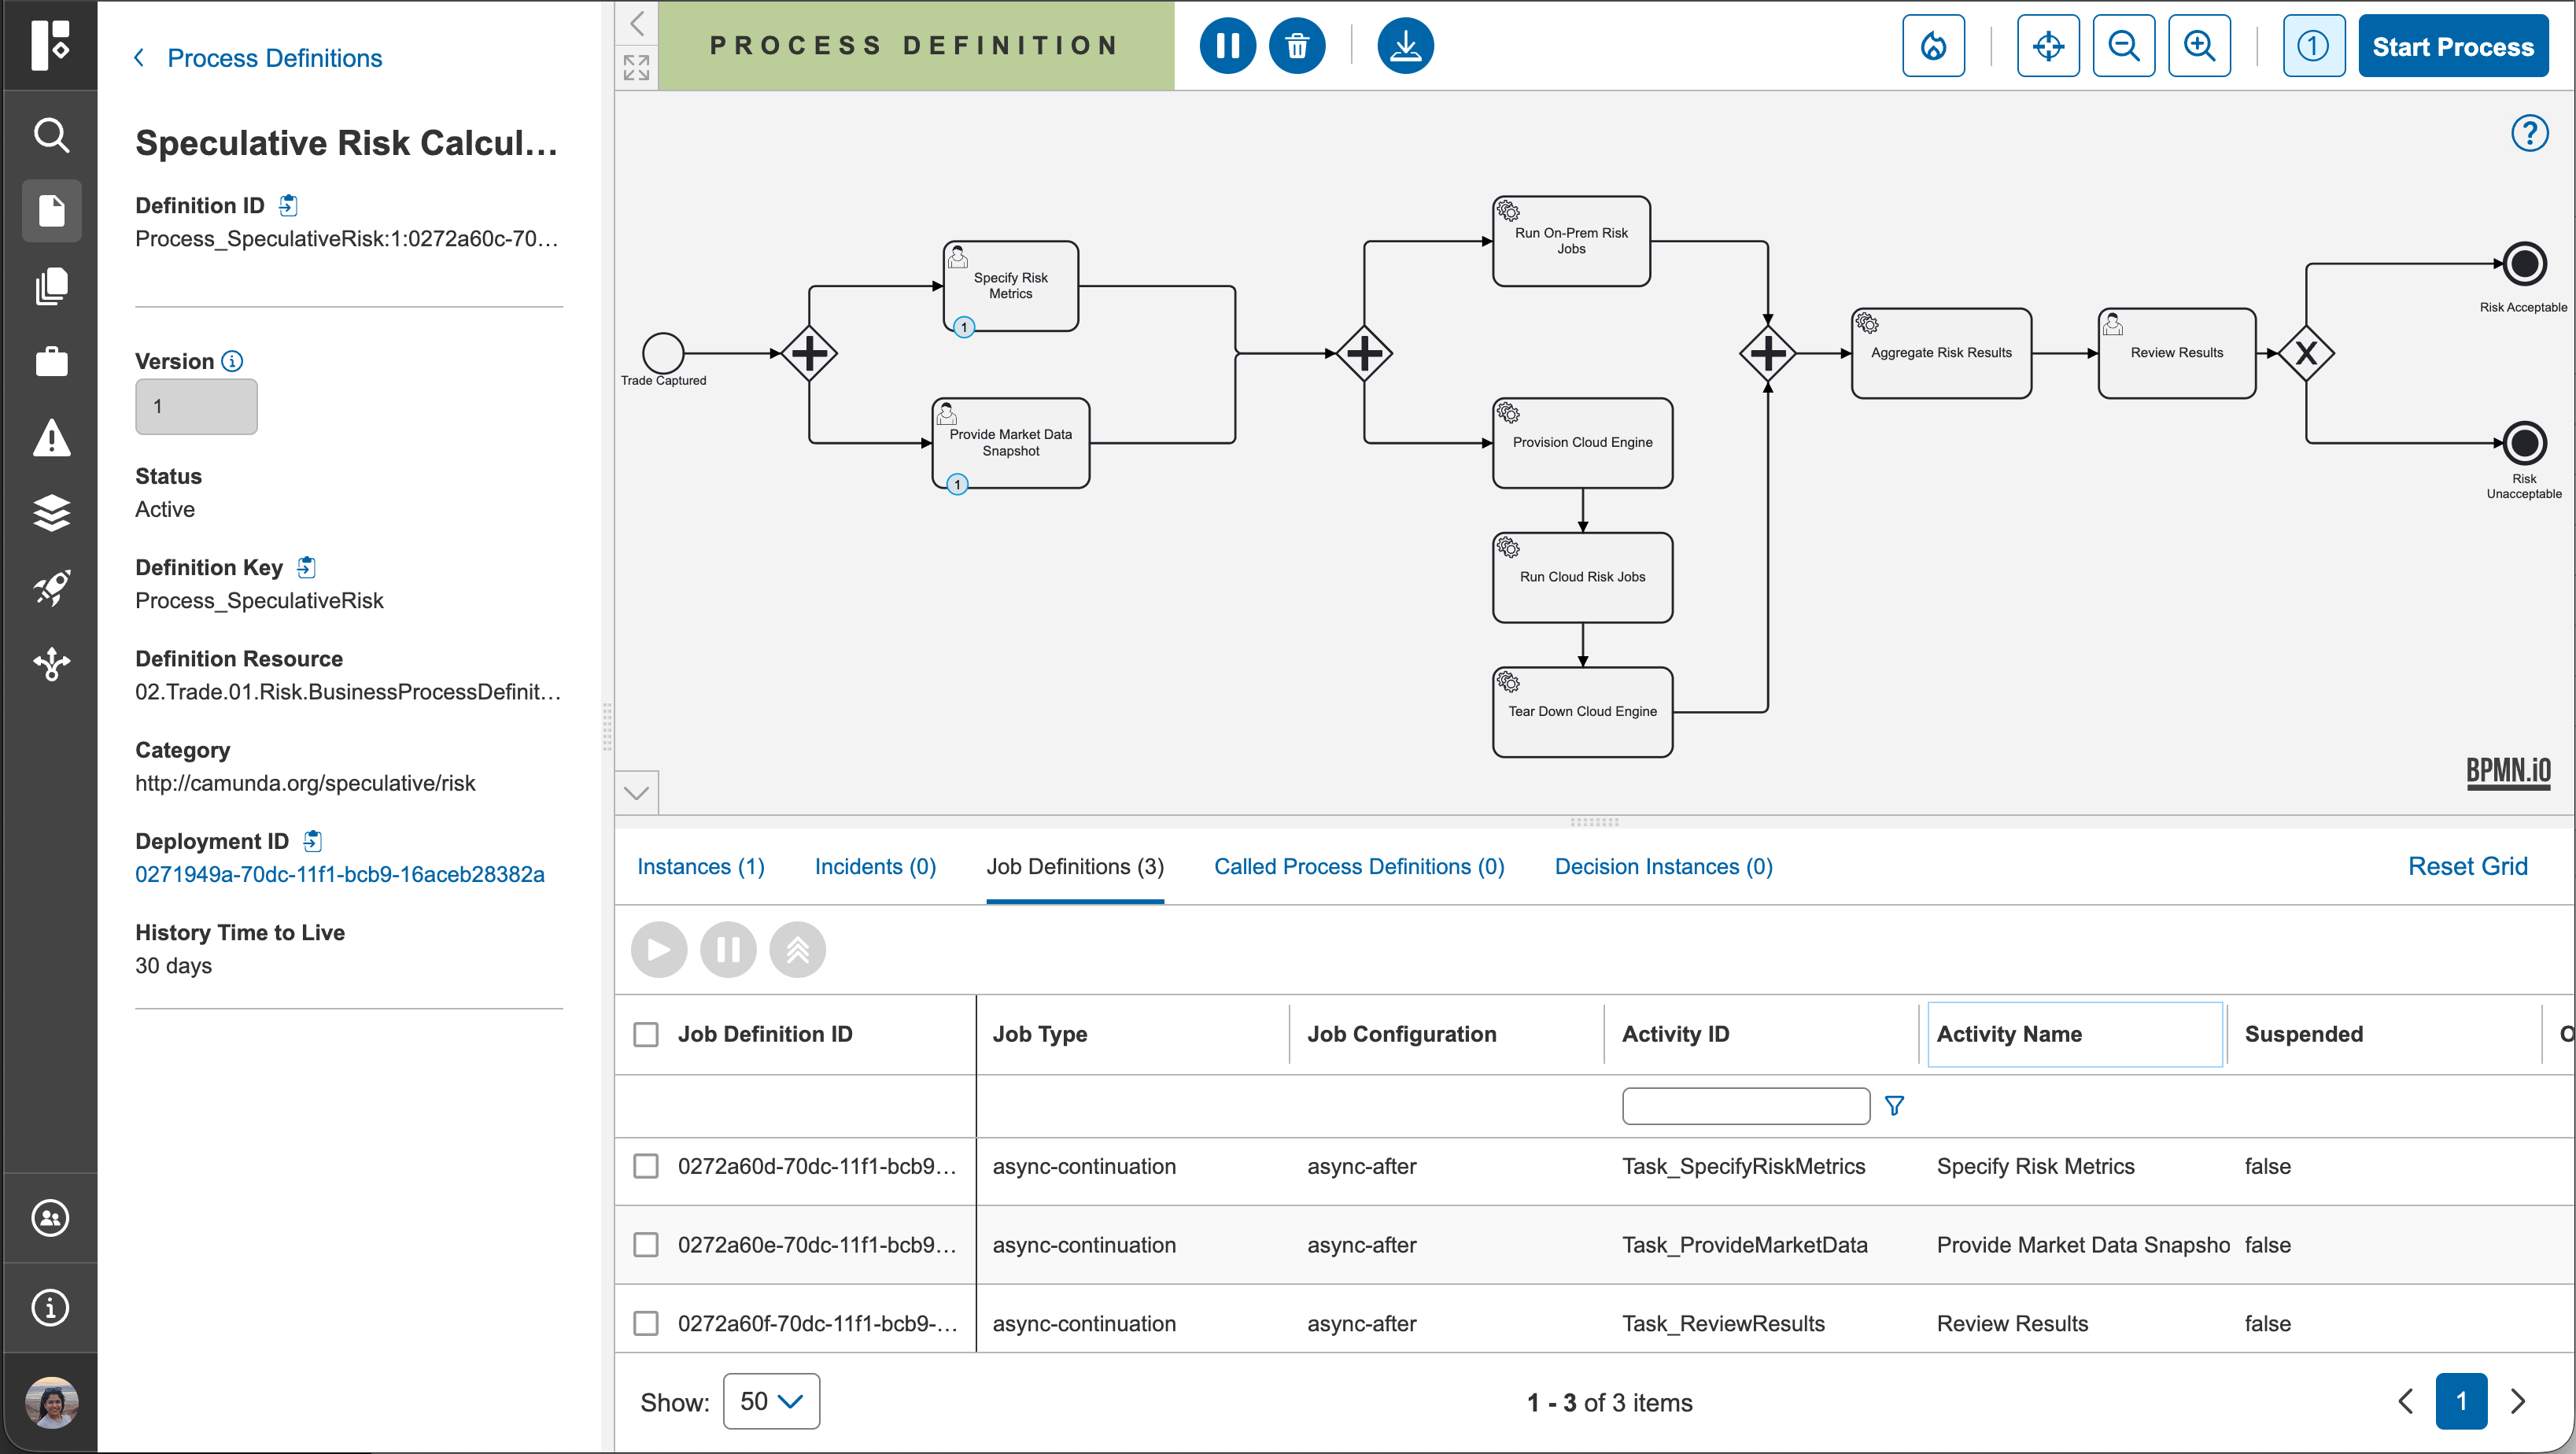Focus the Activity ID filter field
This screenshot has height=1454, width=2576.
(x=1746, y=1106)
